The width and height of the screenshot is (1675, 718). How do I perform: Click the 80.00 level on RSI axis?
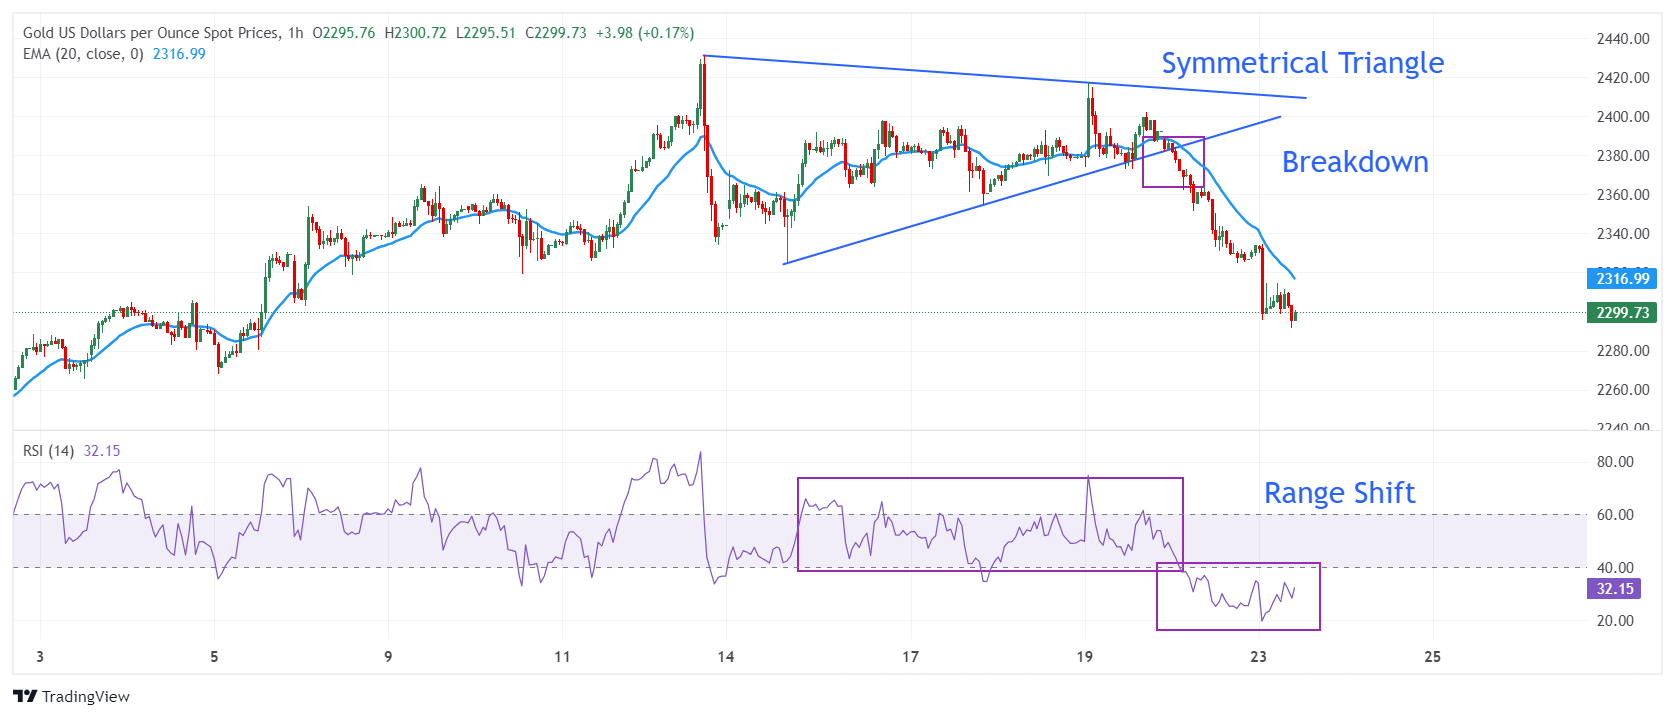1615,462
